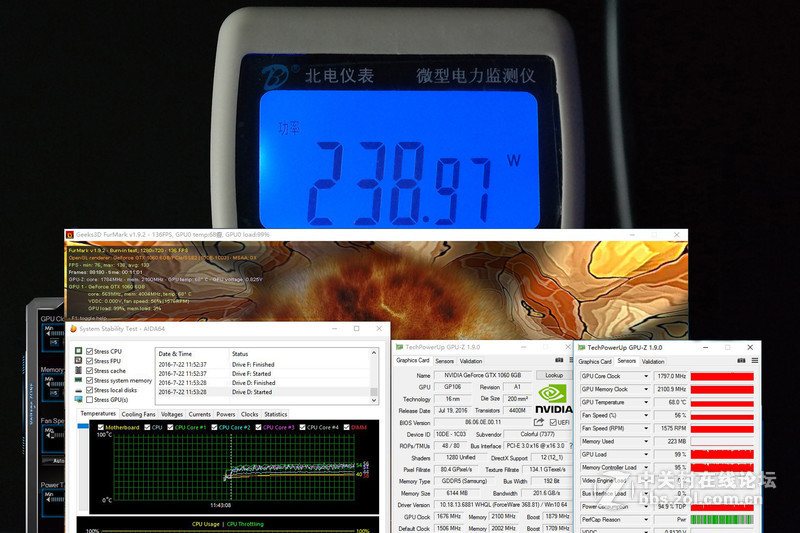Click the FurMark title bar icon
The width and height of the screenshot is (800, 533).
pos(70,235)
